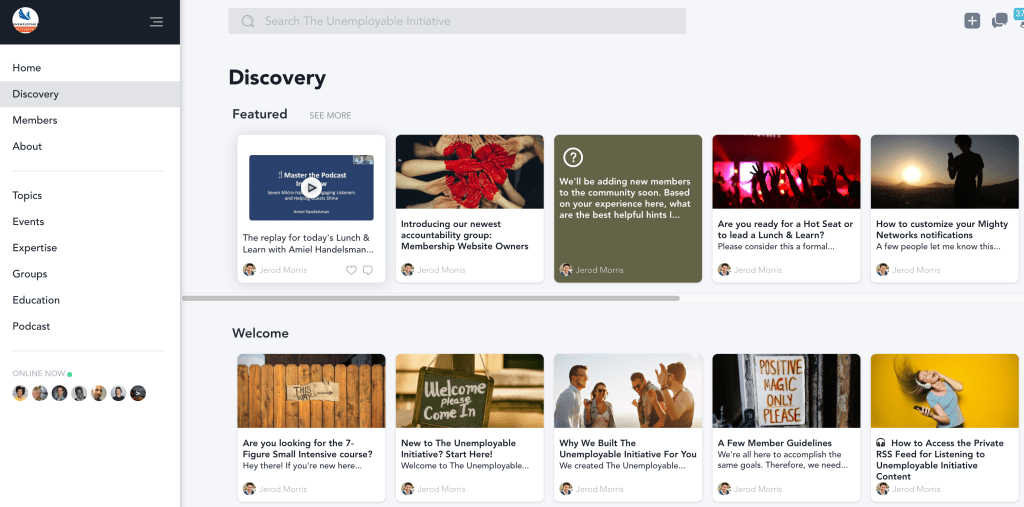Open the Podcast section
This screenshot has height=507, width=1024.
[x=31, y=326]
